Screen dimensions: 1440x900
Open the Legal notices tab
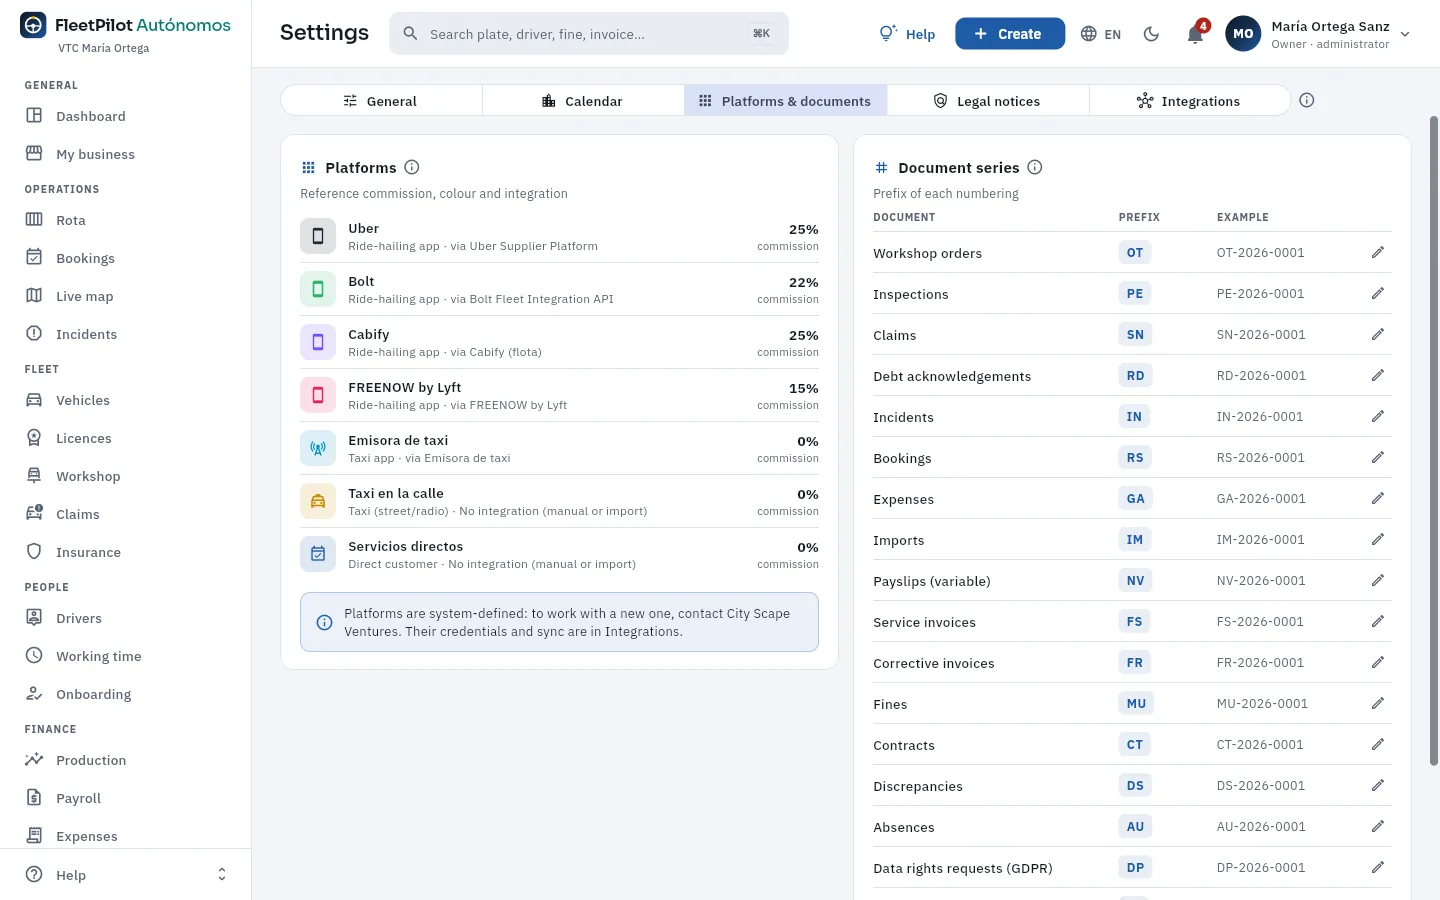tap(987, 101)
